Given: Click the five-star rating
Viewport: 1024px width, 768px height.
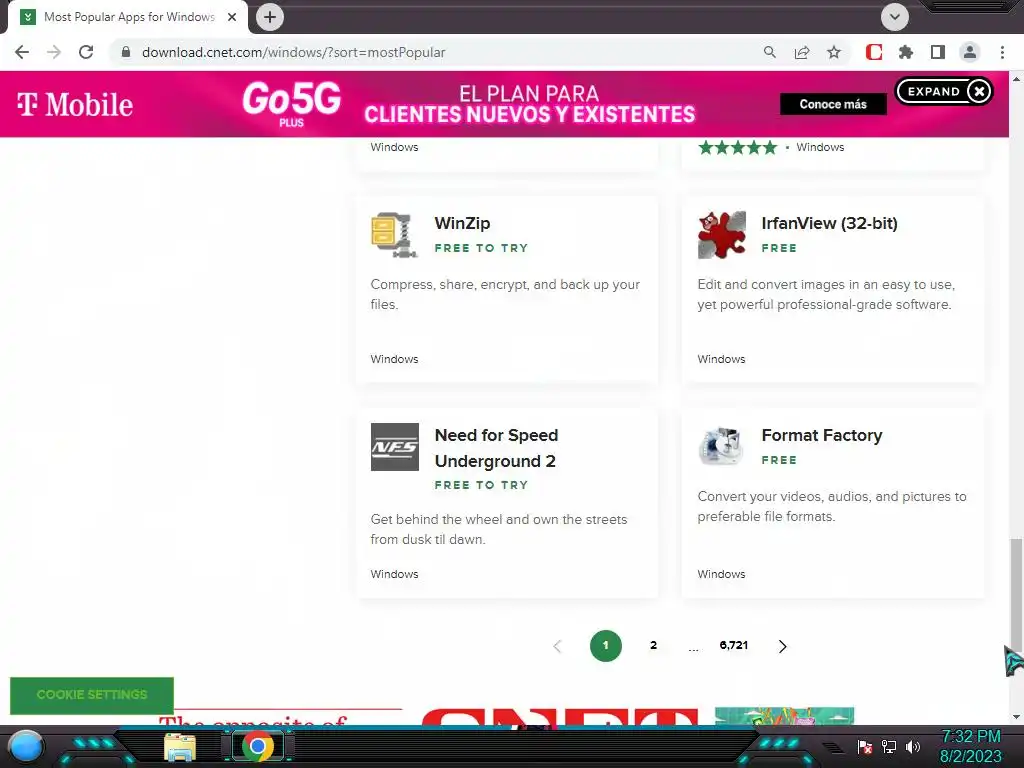Looking at the screenshot, I should [738, 148].
